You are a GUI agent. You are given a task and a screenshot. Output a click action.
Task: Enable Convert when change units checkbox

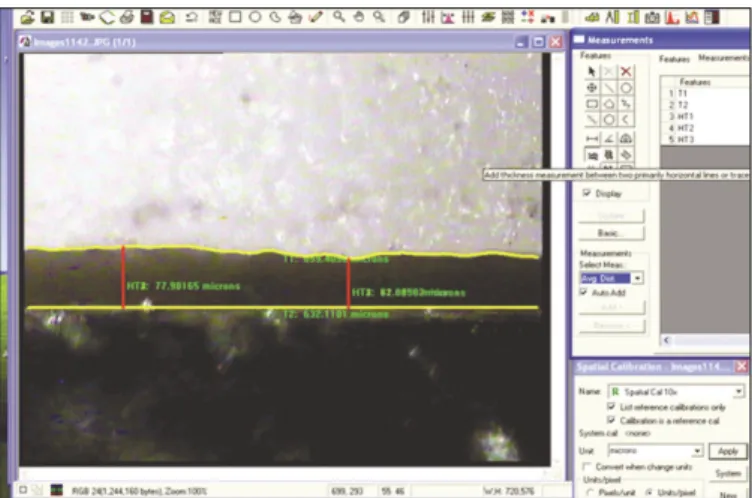pos(587,466)
